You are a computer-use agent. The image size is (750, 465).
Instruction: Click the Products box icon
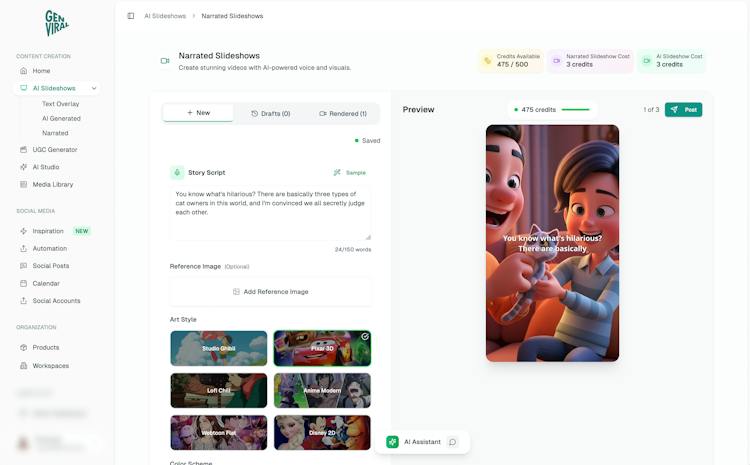(23, 347)
